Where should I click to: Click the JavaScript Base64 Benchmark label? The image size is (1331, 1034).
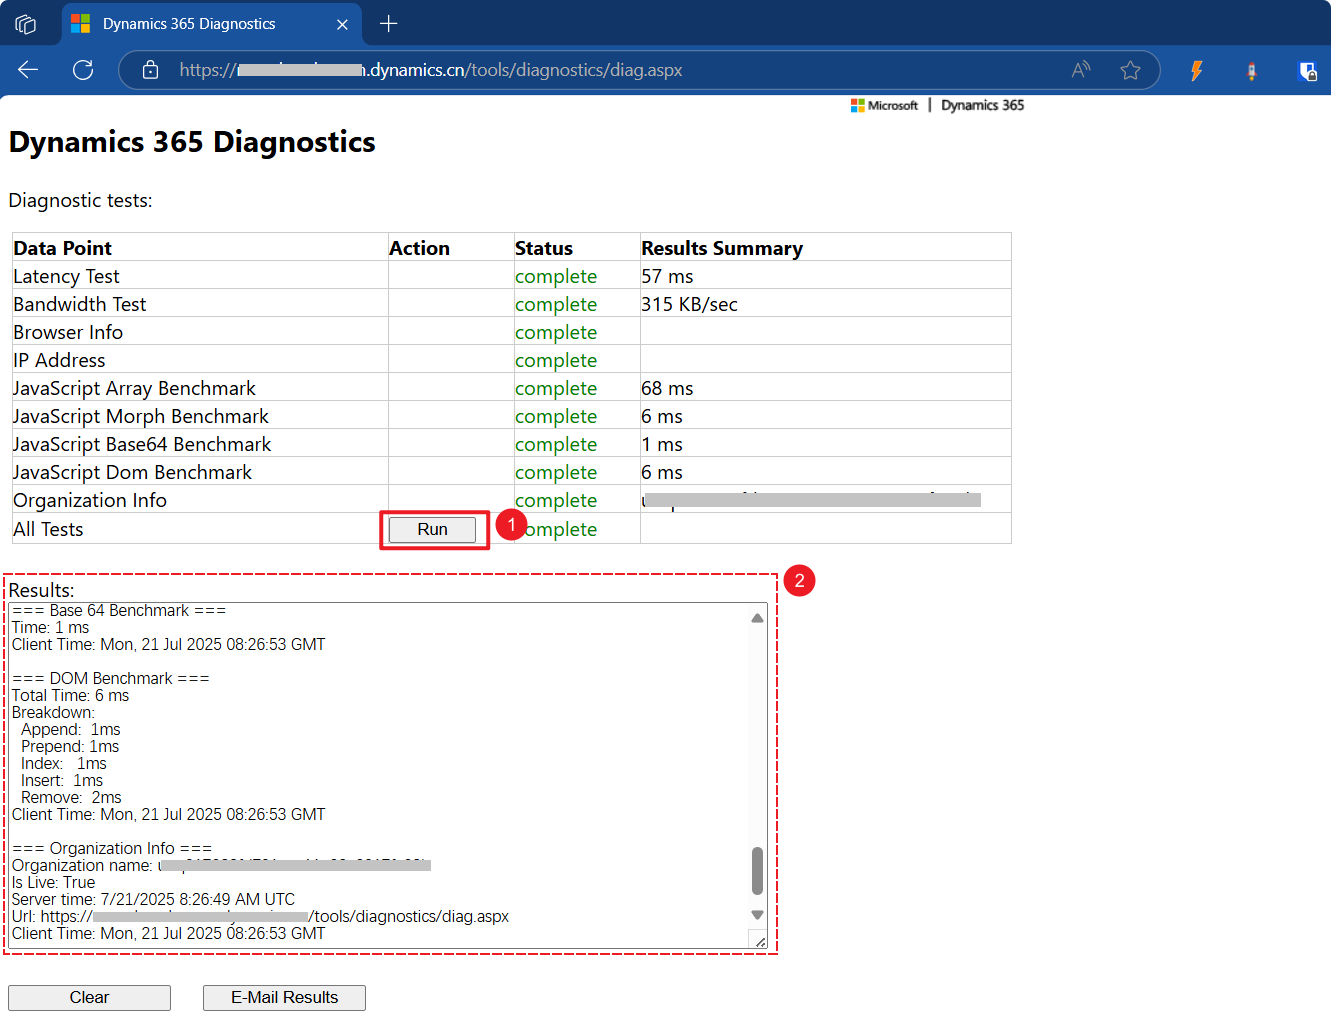142,444
